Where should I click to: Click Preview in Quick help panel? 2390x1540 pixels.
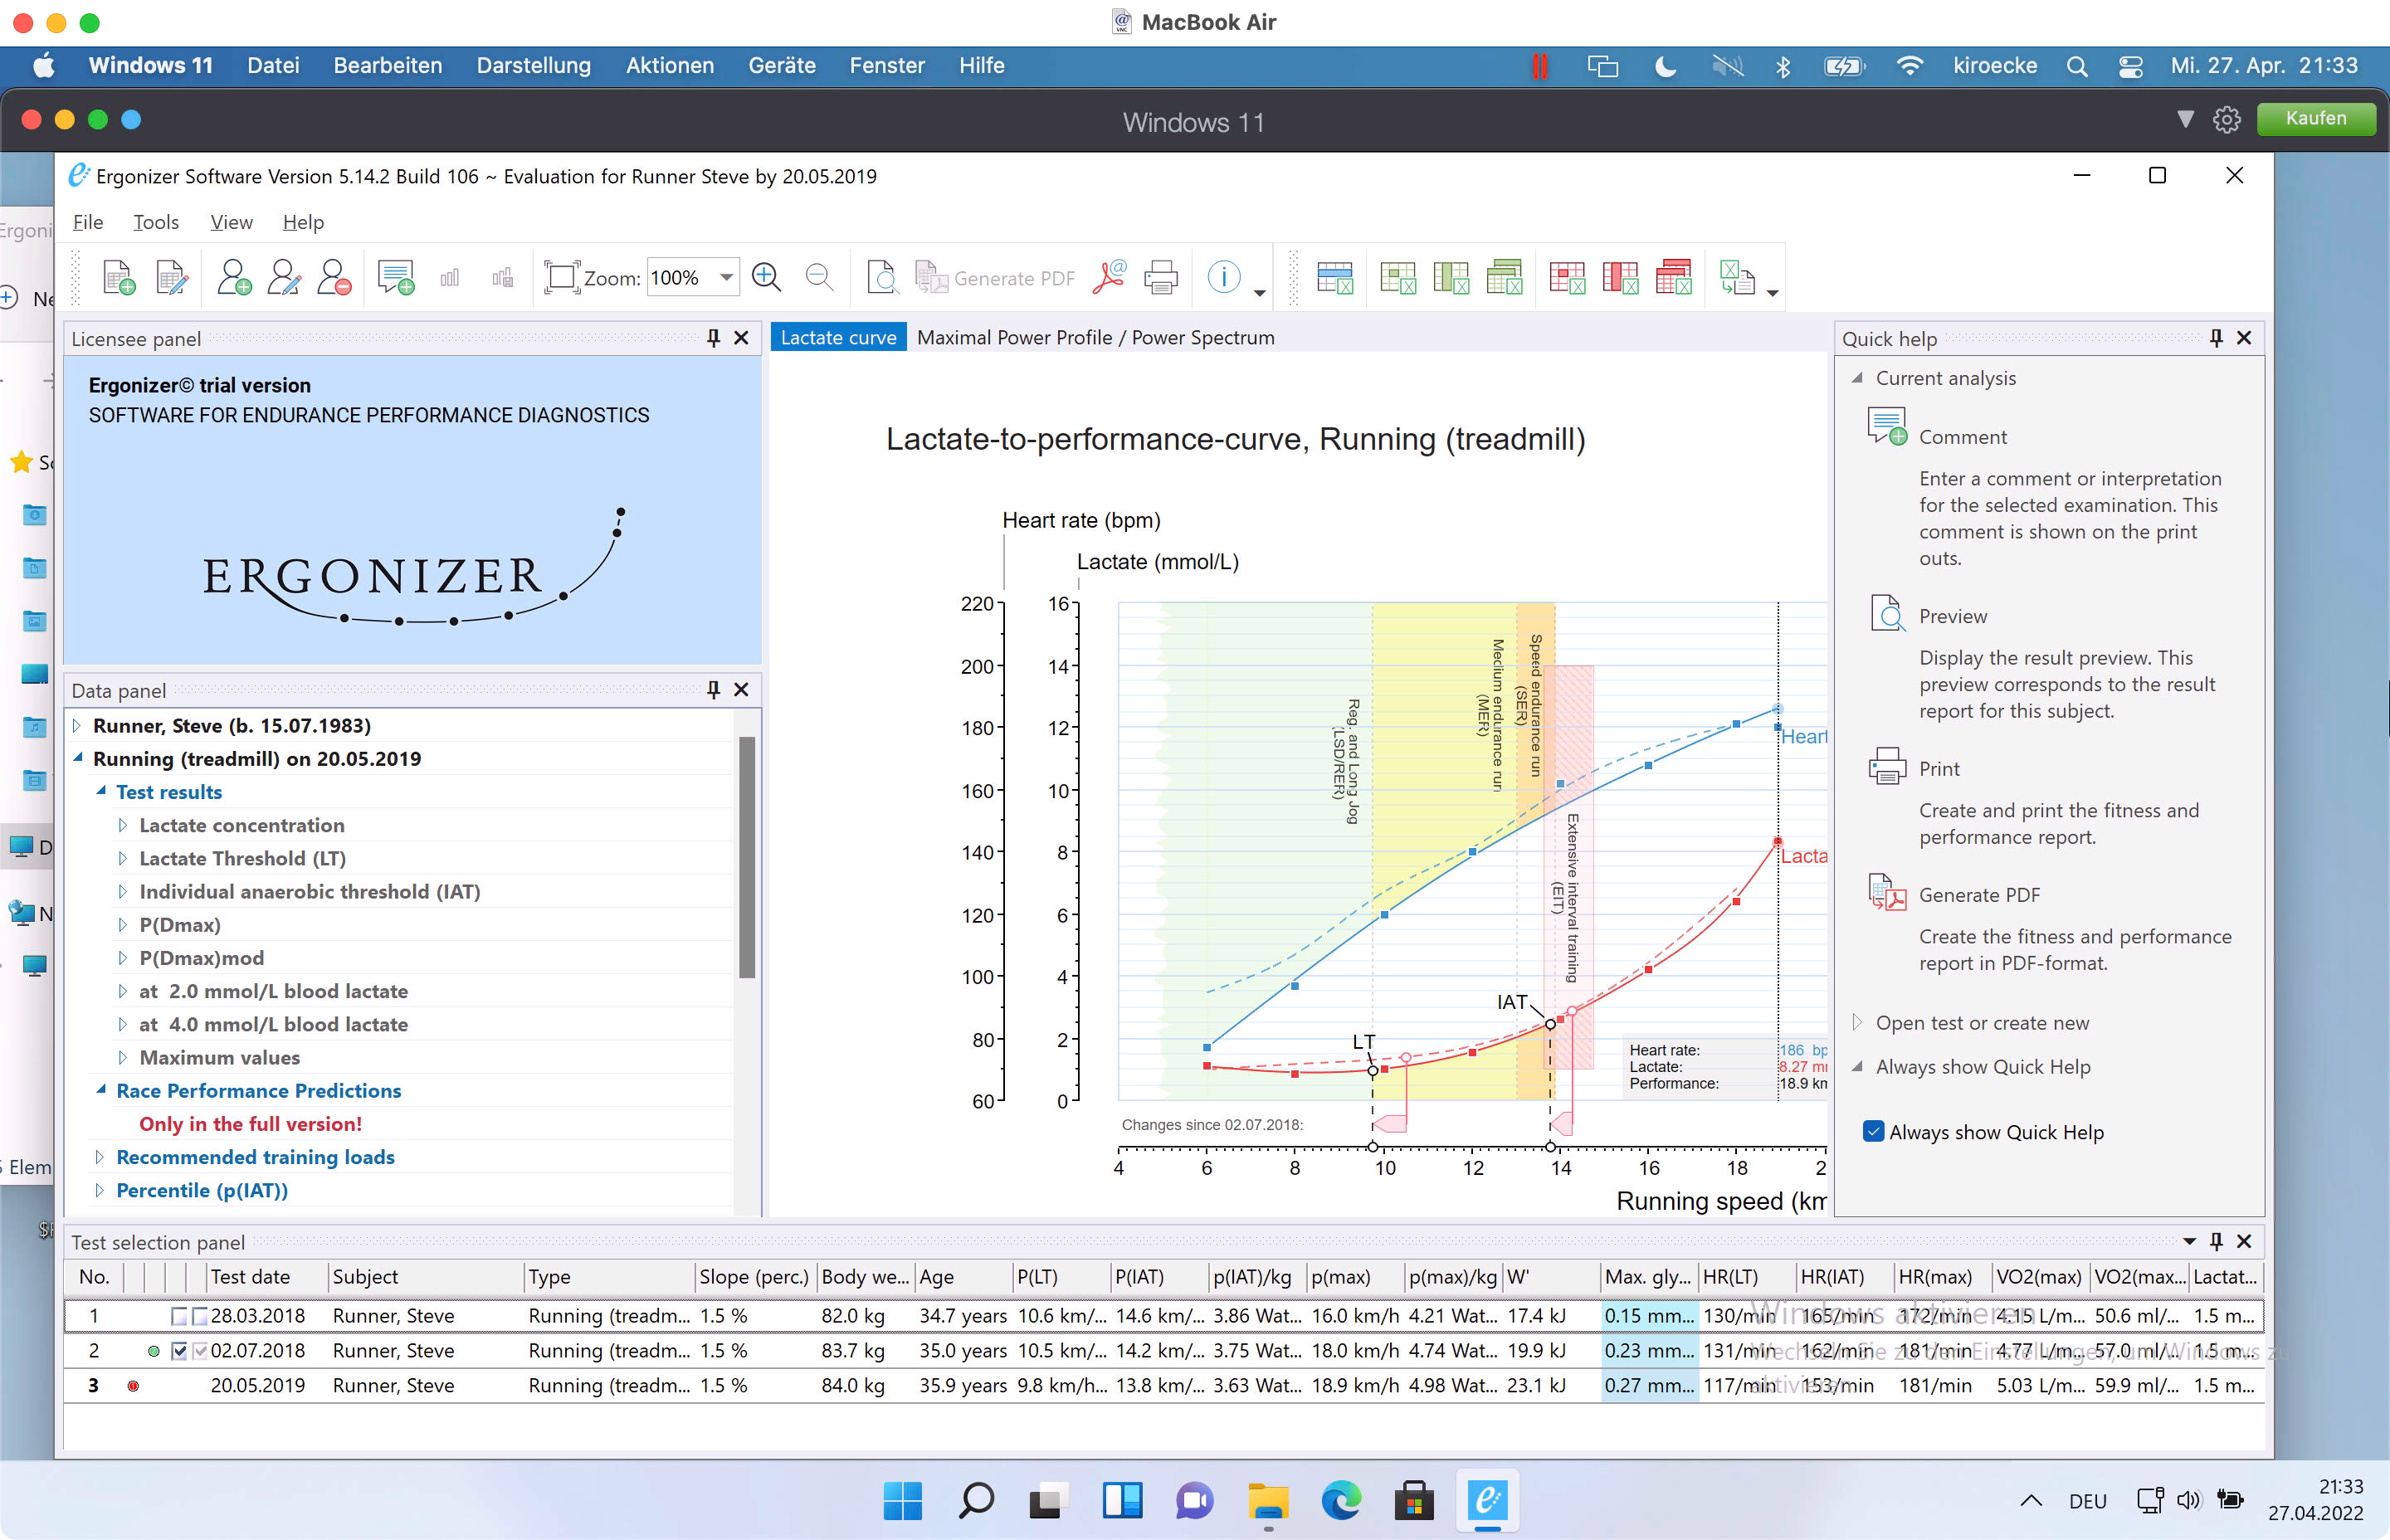(1953, 616)
